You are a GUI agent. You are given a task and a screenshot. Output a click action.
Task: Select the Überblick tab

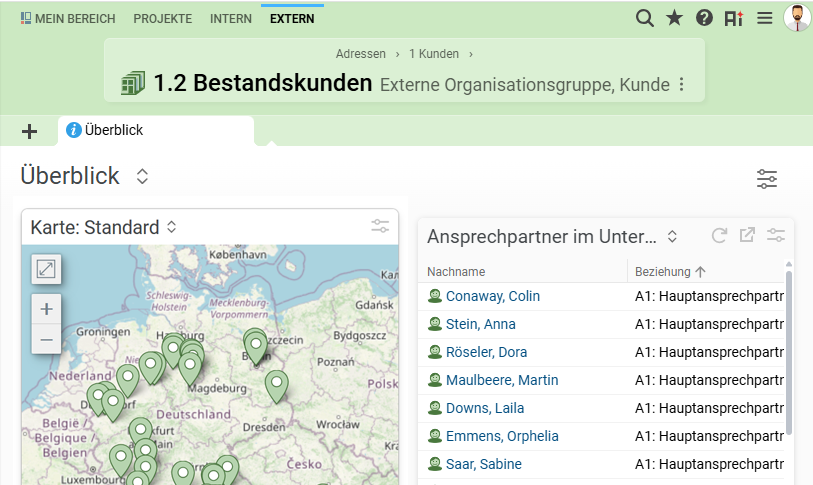pos(114,130)
